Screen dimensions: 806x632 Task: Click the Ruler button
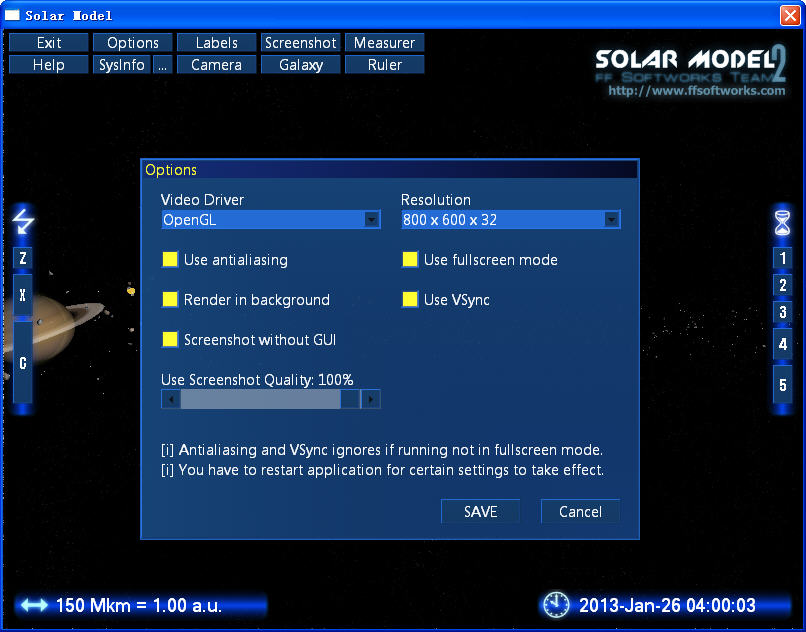pyautogui.click(x=384, y=65)
